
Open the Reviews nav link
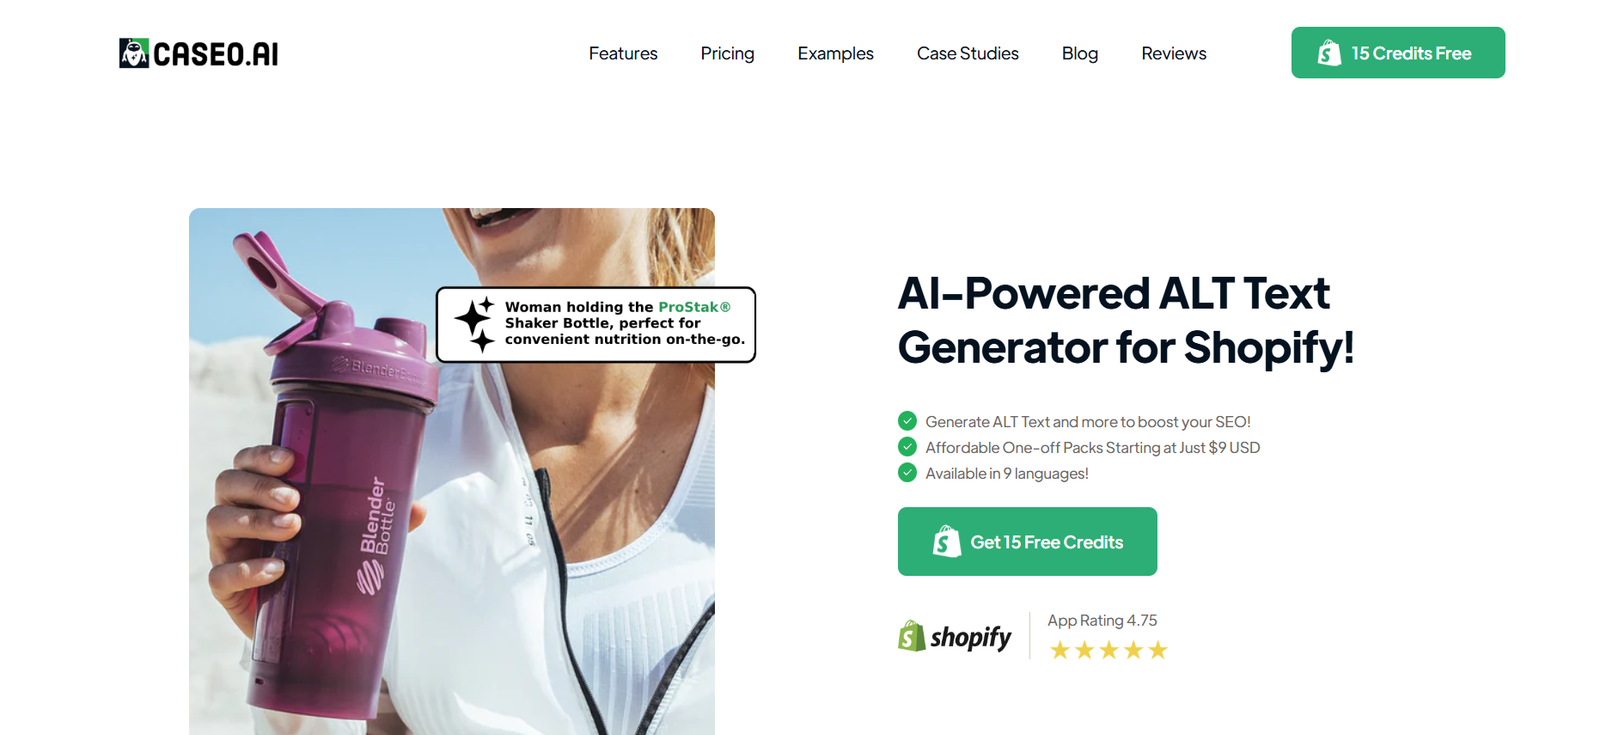(1174, 53)
